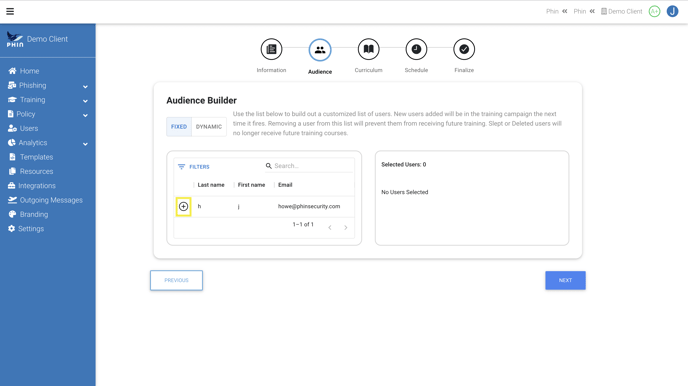Click the Schedule step icon
This screenshot has height=386, width=688.
point(416,49)
